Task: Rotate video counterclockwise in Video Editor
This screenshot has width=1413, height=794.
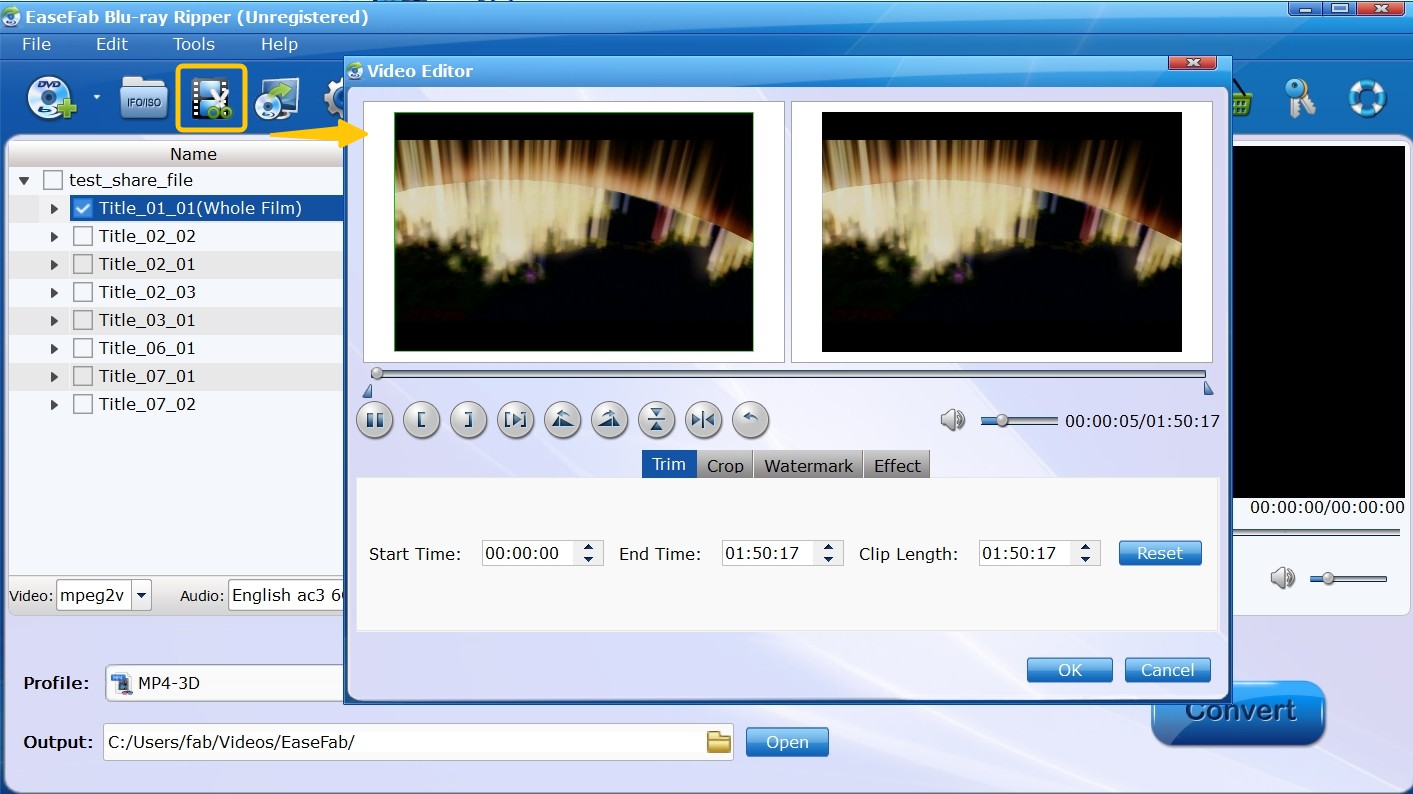Action: pos(563,420)
